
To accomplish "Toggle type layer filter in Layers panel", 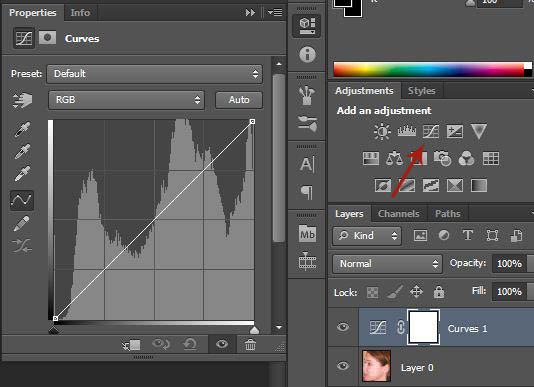I will pos(468,235).
